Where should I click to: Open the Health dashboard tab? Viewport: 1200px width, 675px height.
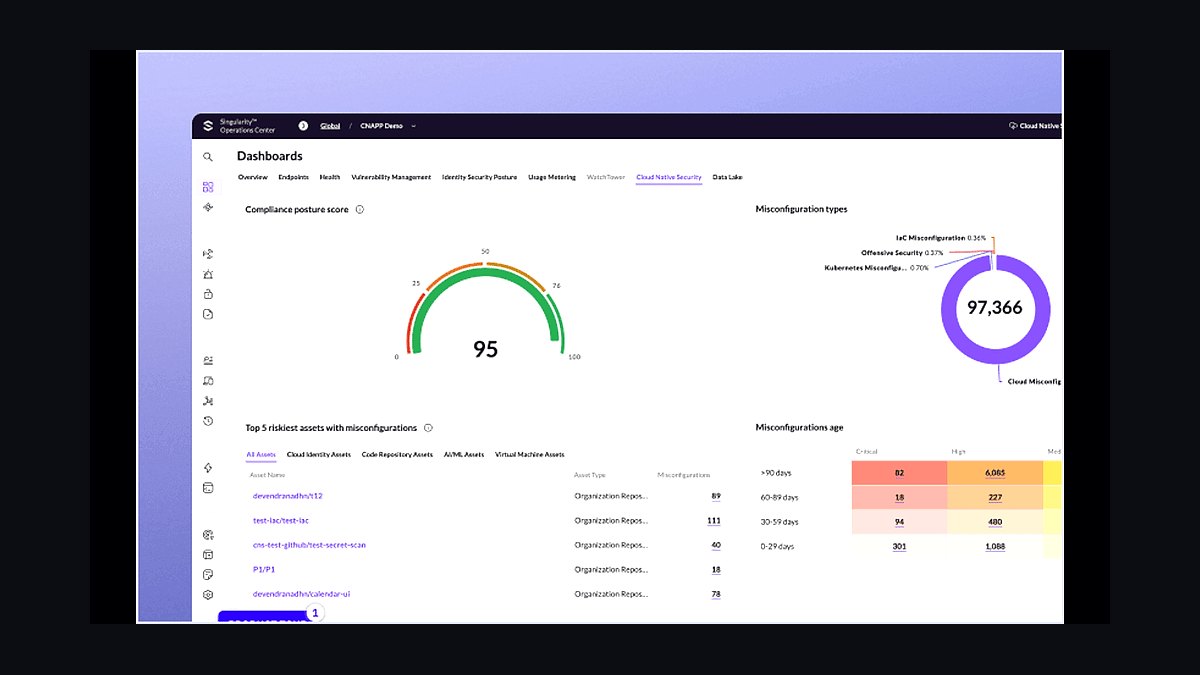330,177
